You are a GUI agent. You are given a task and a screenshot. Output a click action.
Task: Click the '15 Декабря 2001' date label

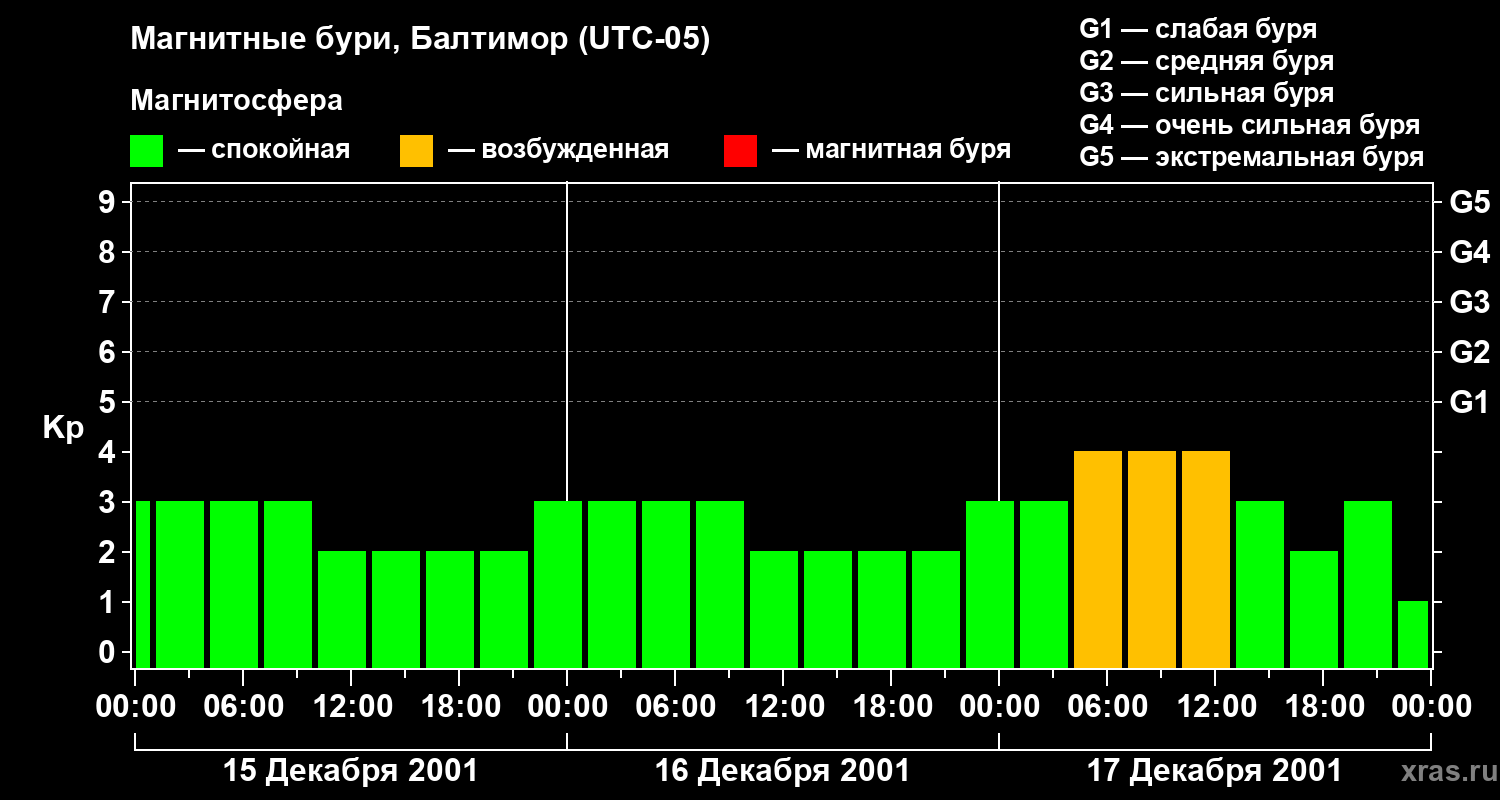pos(350,771)
